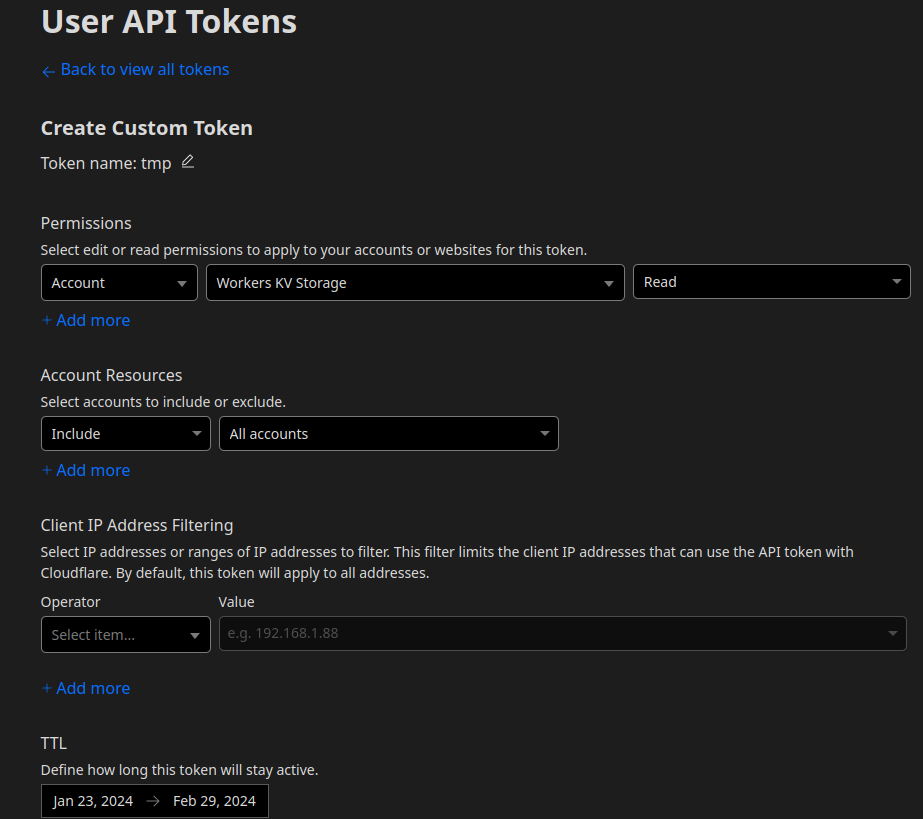Image resolution: width=923 pixels, height=819 pixels.
Task: Open the Include account resources dropdown
Action: 126,433
